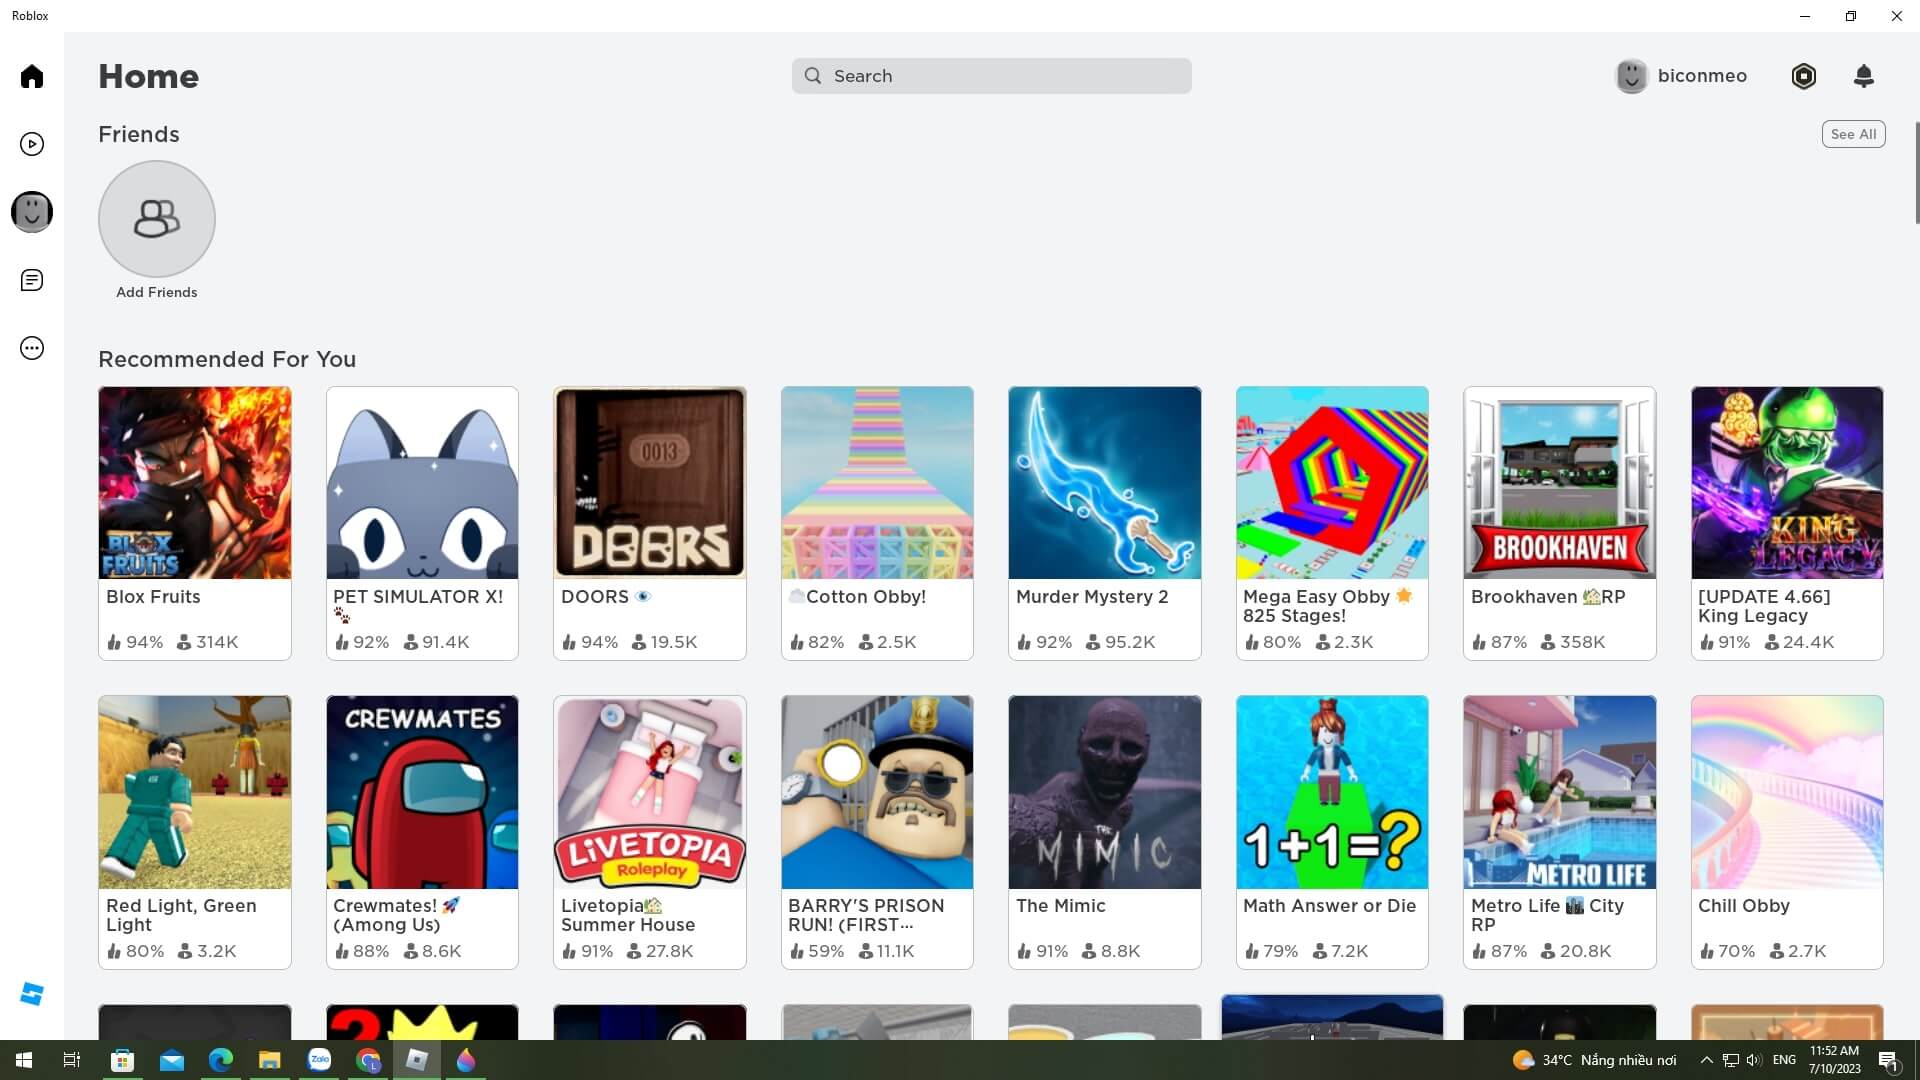
Task: Open the Discover/Games icon in sidebar
Action: (32, 144)
